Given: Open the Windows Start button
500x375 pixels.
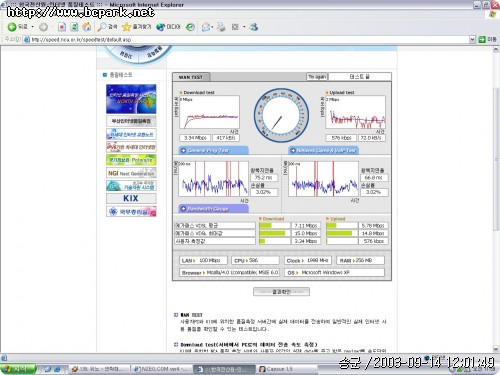Looking at the screenshot, I should point(18,369).
